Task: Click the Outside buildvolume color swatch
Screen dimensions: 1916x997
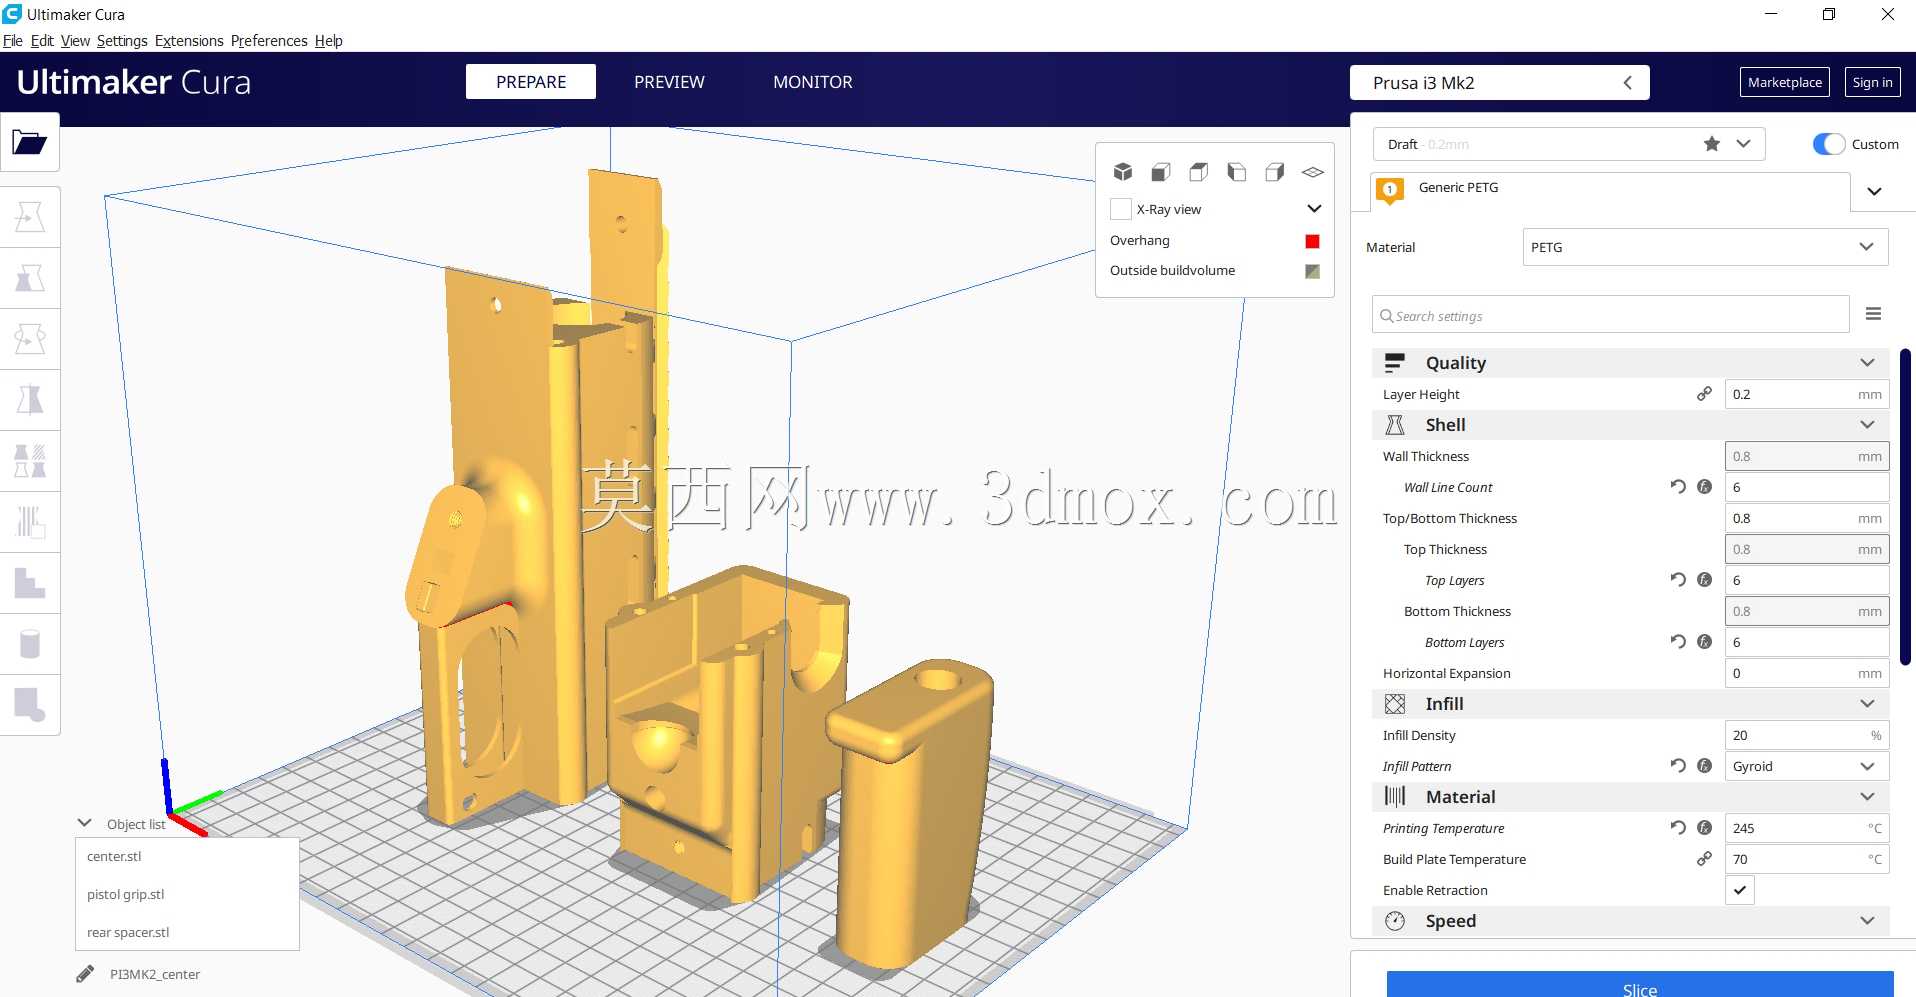Action: [1312, 271]
